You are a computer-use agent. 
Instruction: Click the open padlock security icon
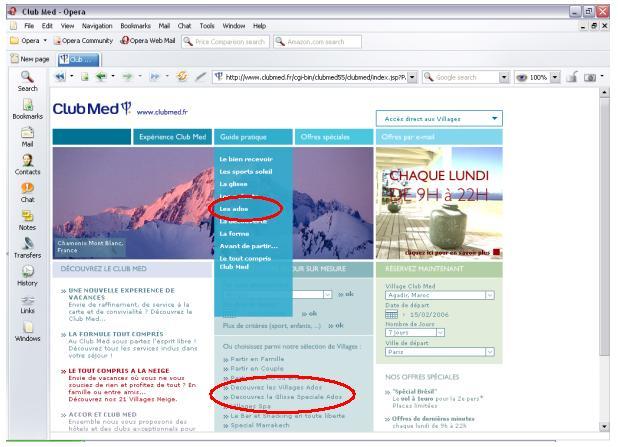[572, 77]
